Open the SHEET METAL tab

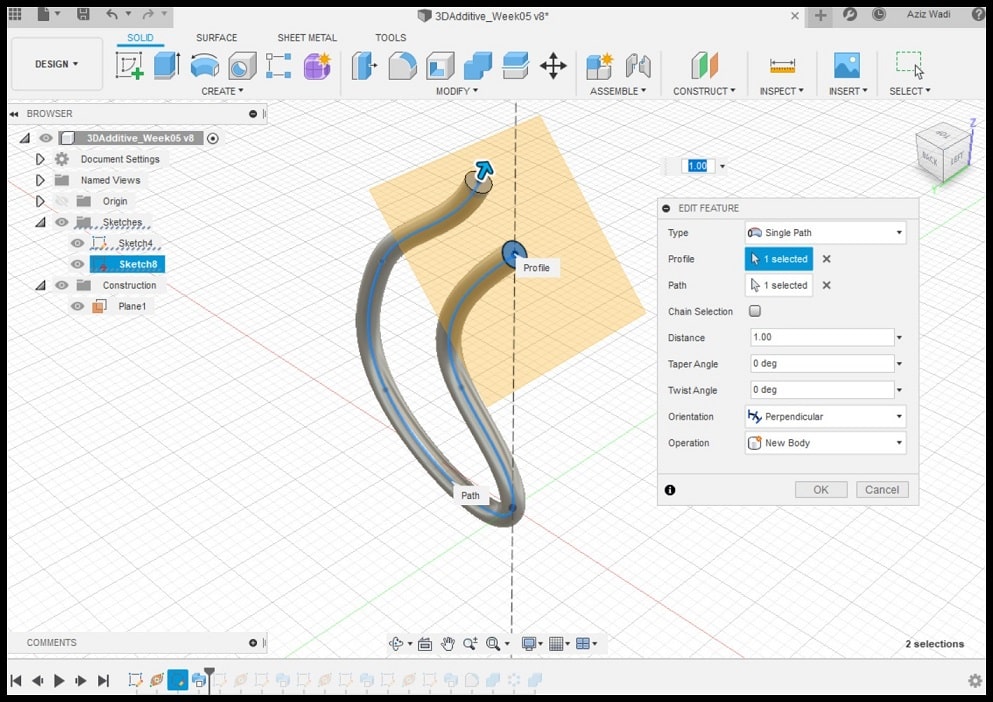click(307, 38)
